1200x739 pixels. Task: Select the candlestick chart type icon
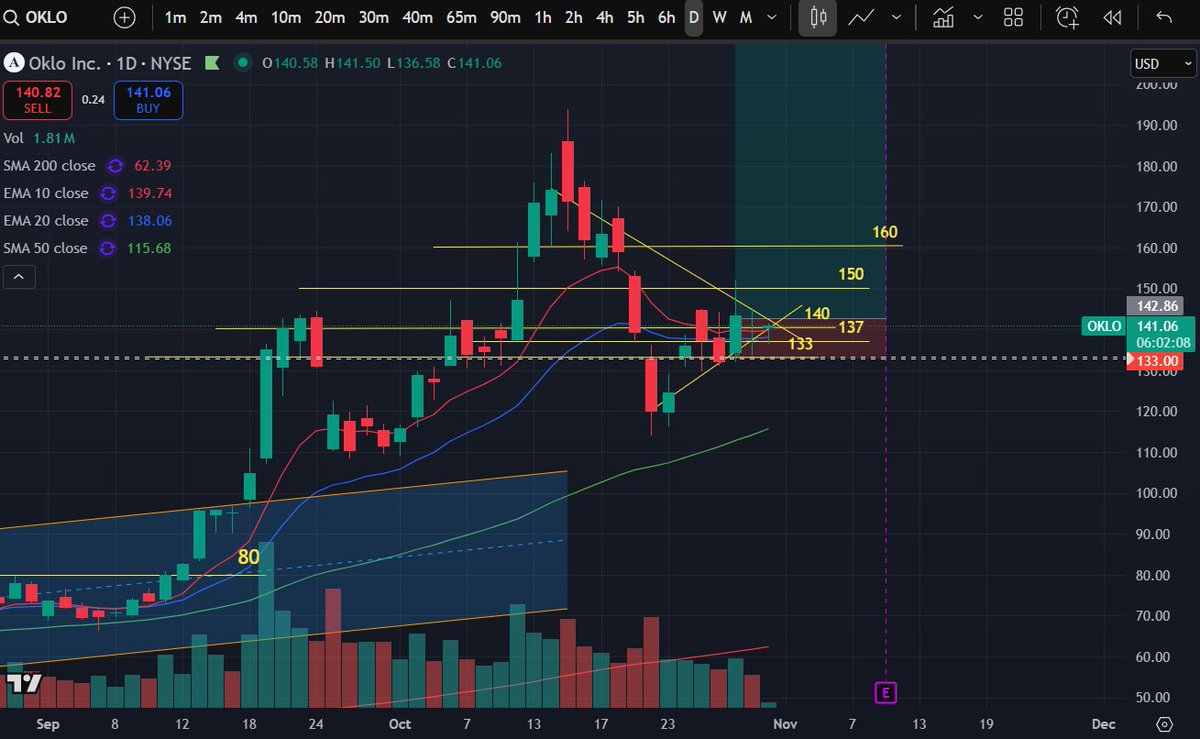[816, 17]
